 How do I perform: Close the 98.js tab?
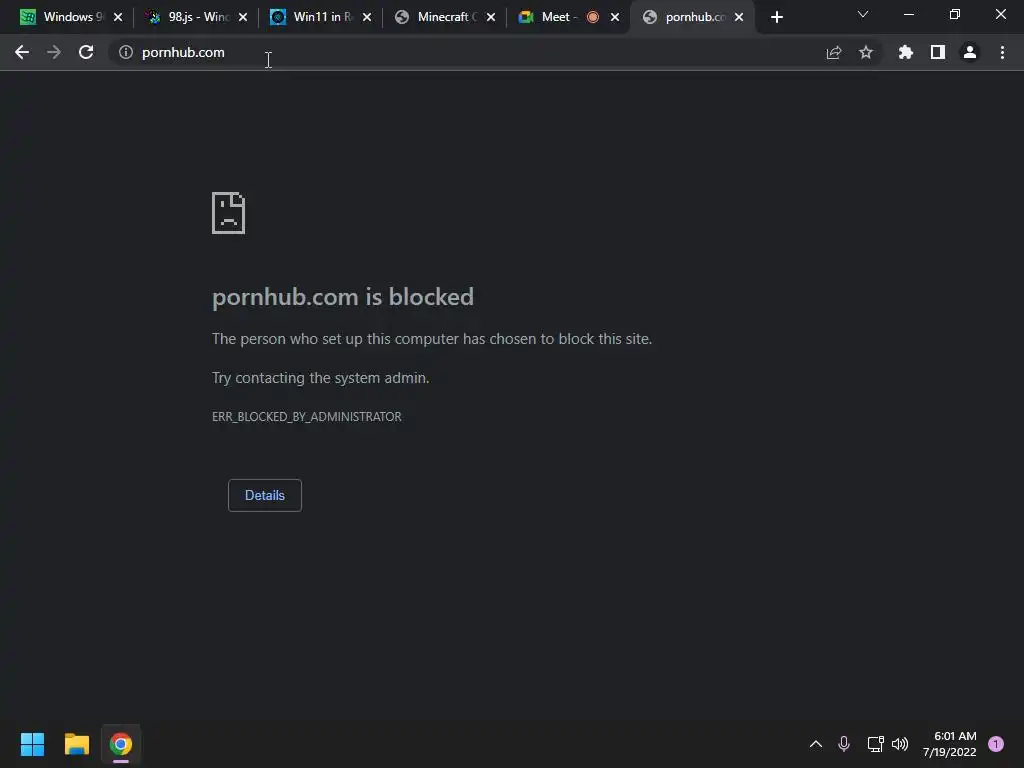pyautogui.click(x=243, y=18)
